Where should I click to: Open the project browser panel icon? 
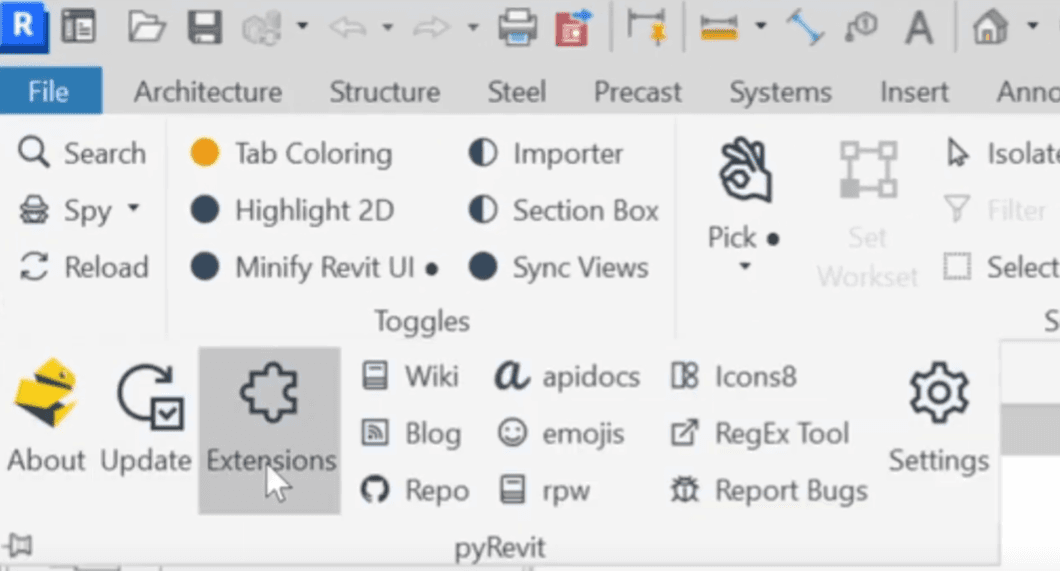(x=78, y=27)
